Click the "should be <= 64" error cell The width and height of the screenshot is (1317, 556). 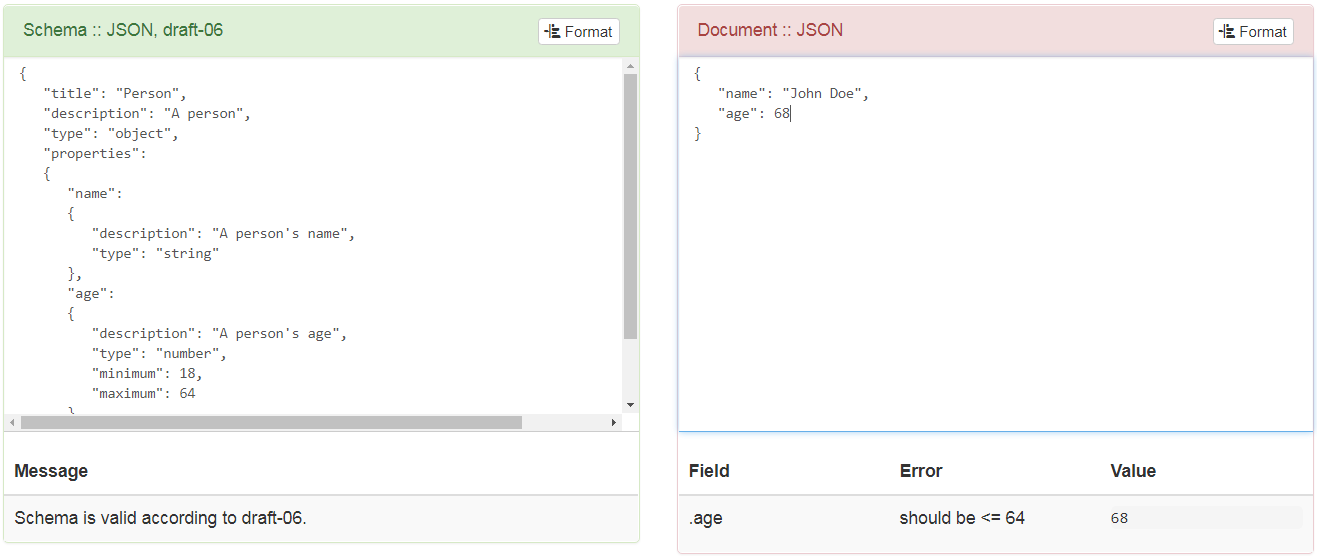coord(962,518)
